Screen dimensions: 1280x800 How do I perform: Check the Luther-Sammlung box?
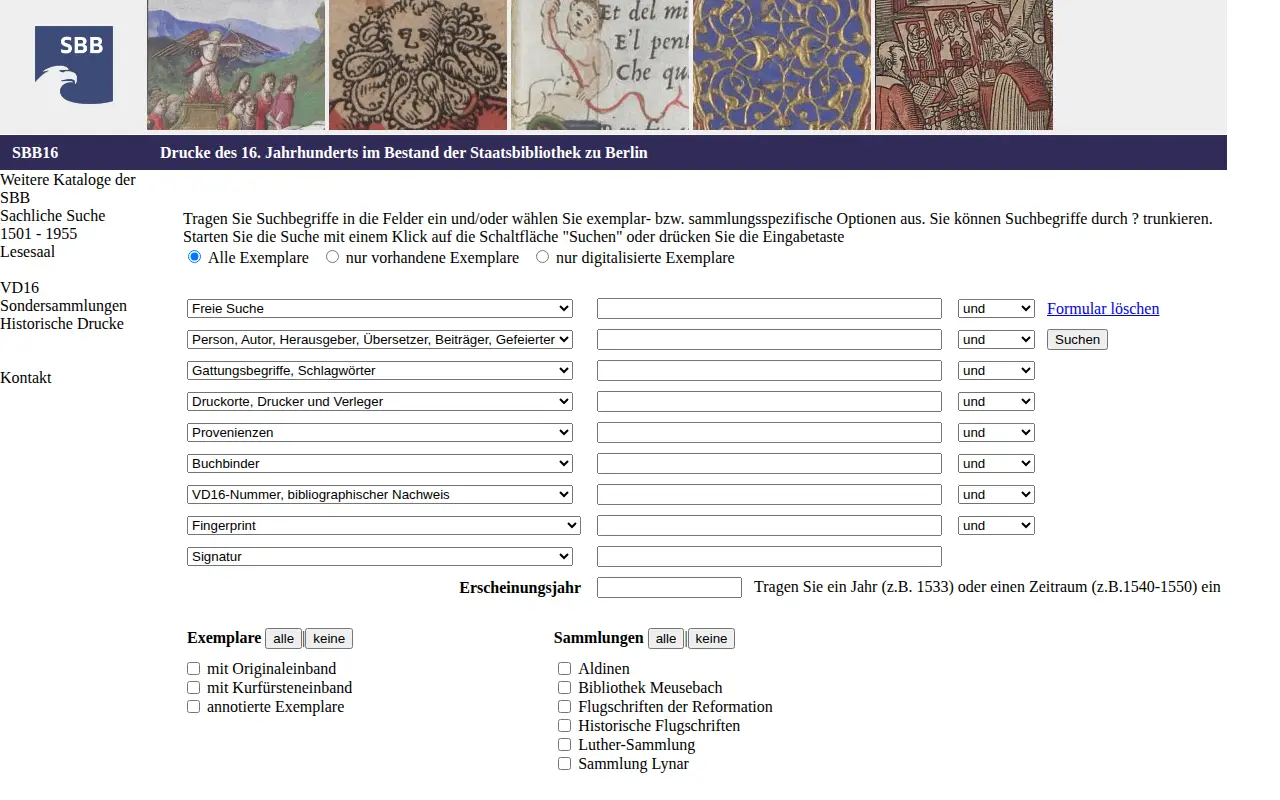click(565, 745)
